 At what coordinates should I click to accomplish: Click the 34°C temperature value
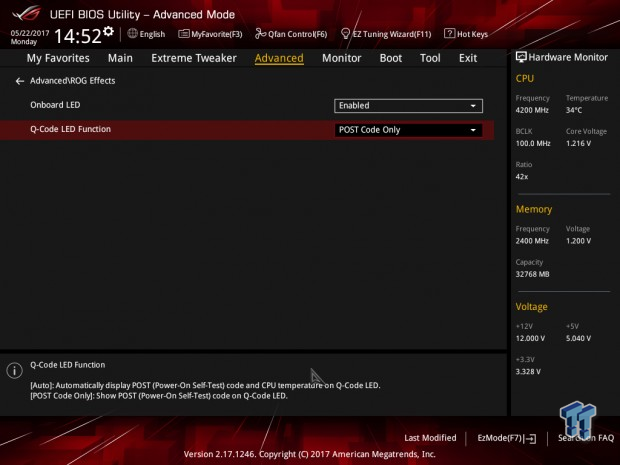pyautogui.click(x=574, y=110)
